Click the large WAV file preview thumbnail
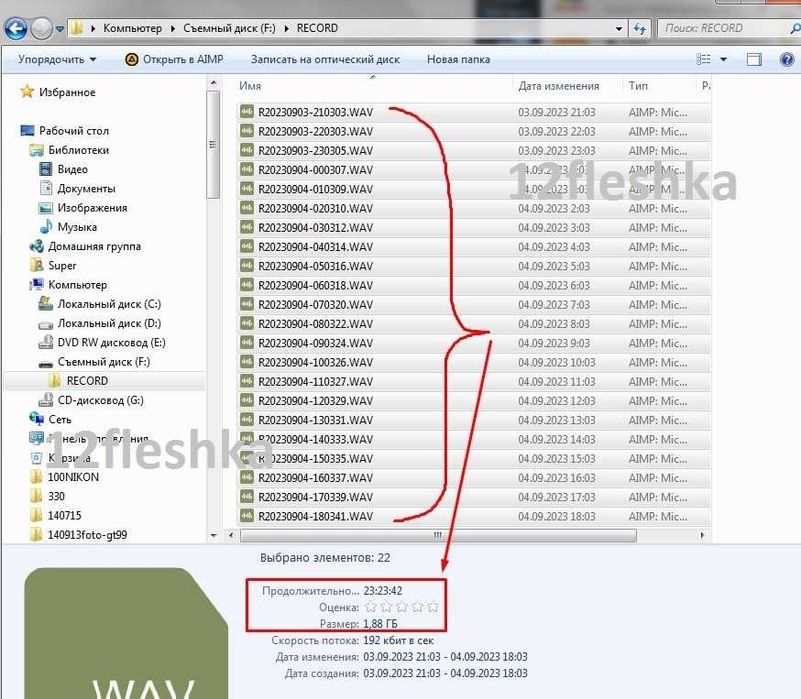Image resolution: width=801 pixels, height=699 pixels. coord(126,634)
